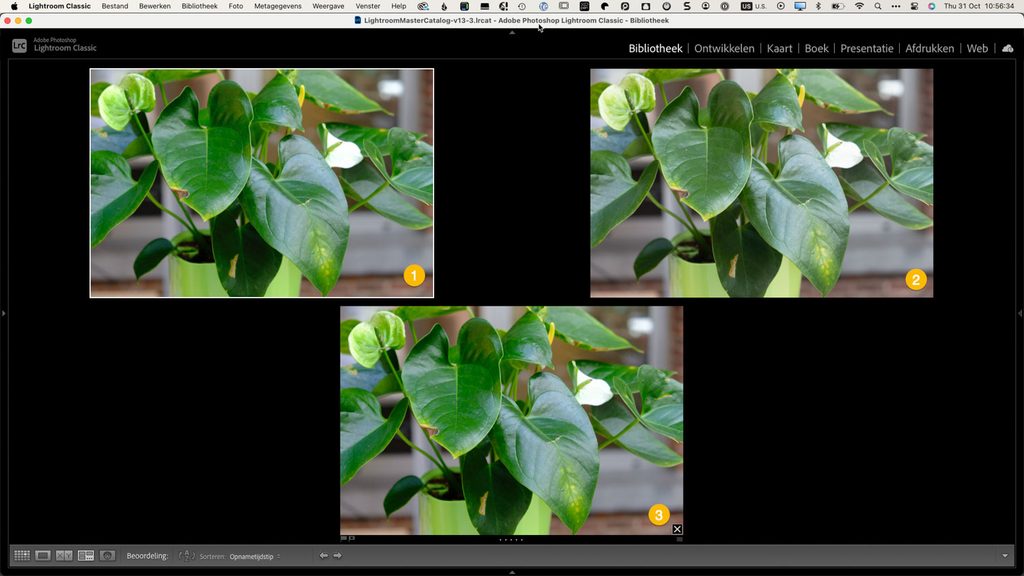Open toolbar content dropdown triangle at far right
1024x576 pixels.
coord(1005,556)
